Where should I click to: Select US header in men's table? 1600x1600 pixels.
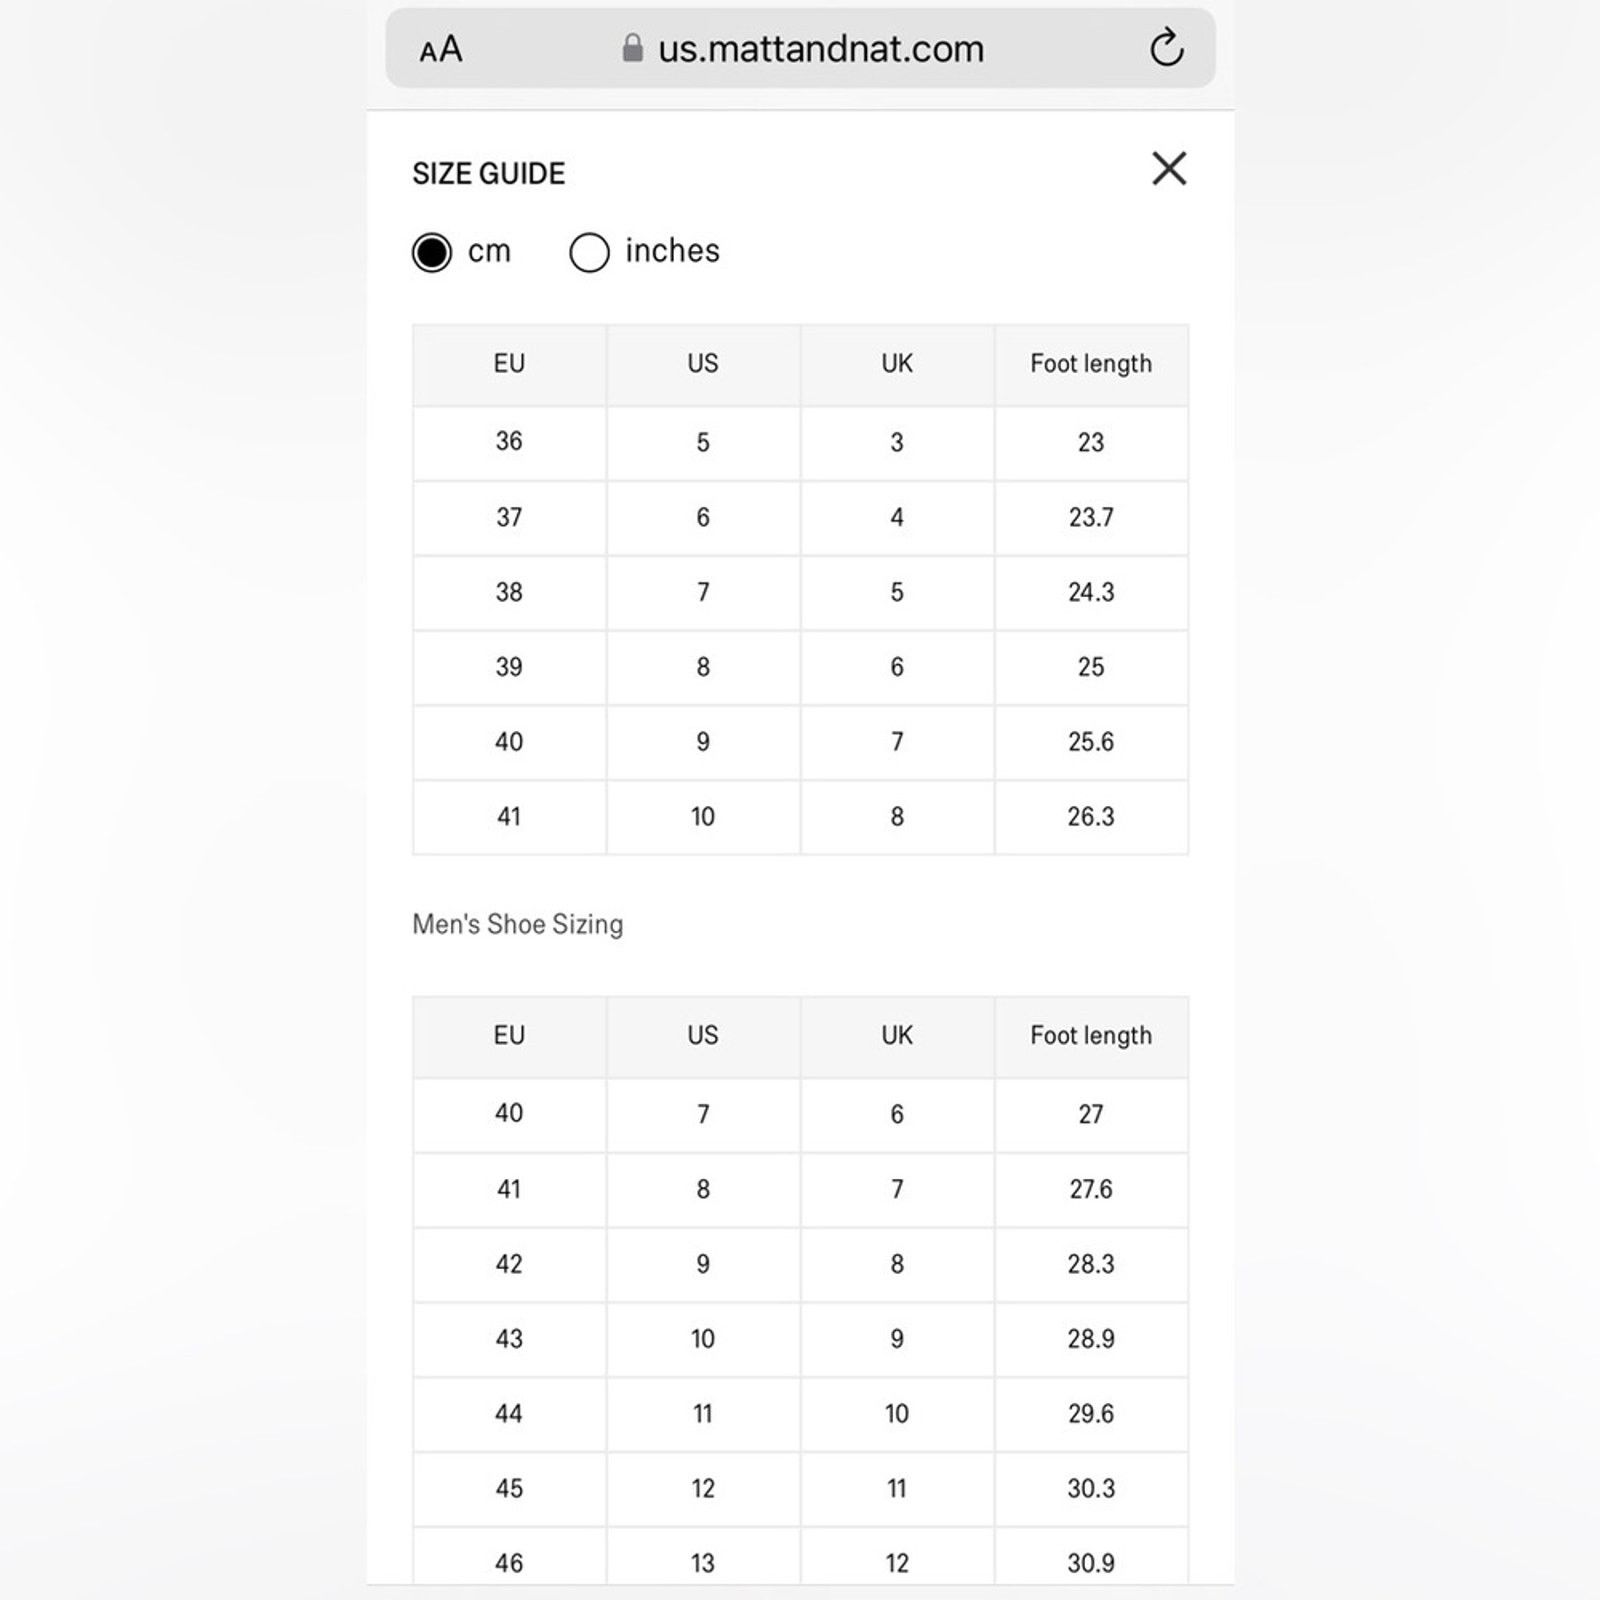tap(703, 1036)
